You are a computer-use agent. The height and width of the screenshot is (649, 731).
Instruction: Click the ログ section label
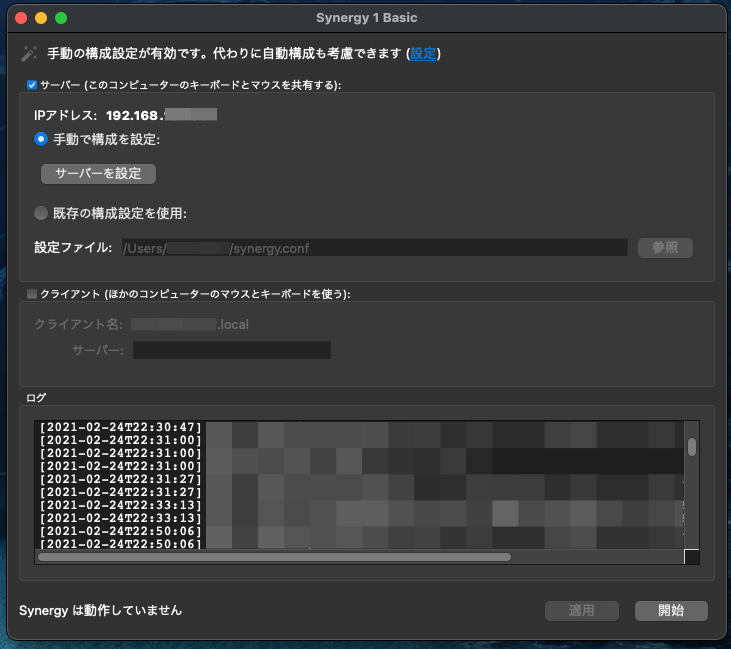(x=36, y=398)
